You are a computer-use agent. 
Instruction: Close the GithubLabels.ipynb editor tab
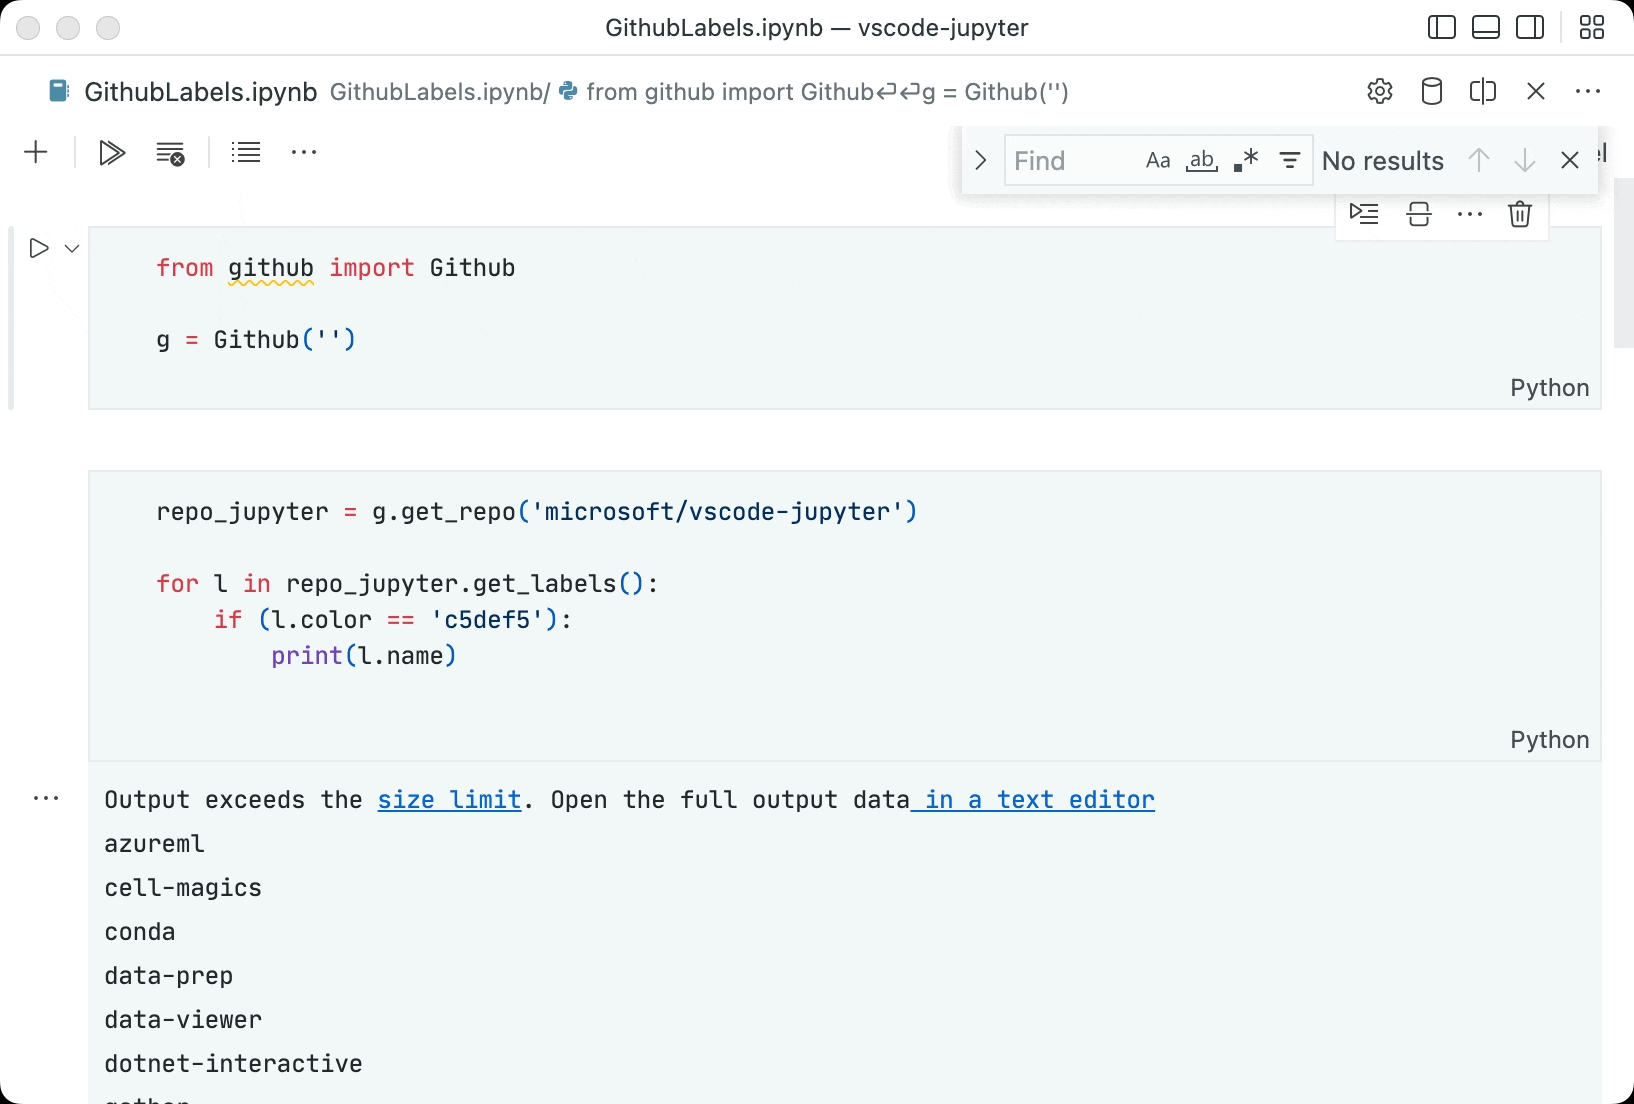pyautogui.click(x=1537, y=92)
